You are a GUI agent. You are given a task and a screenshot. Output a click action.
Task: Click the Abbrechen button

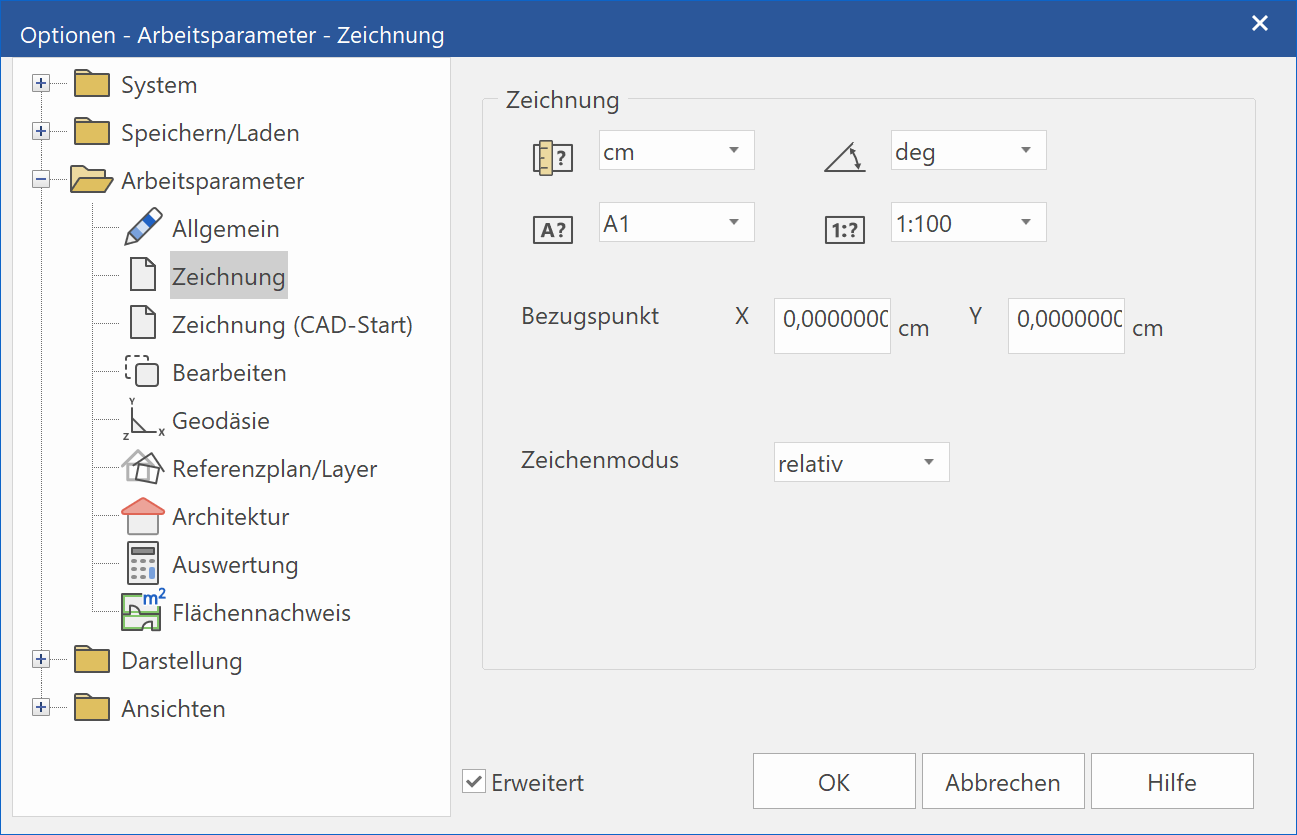tap(1003, 781)
